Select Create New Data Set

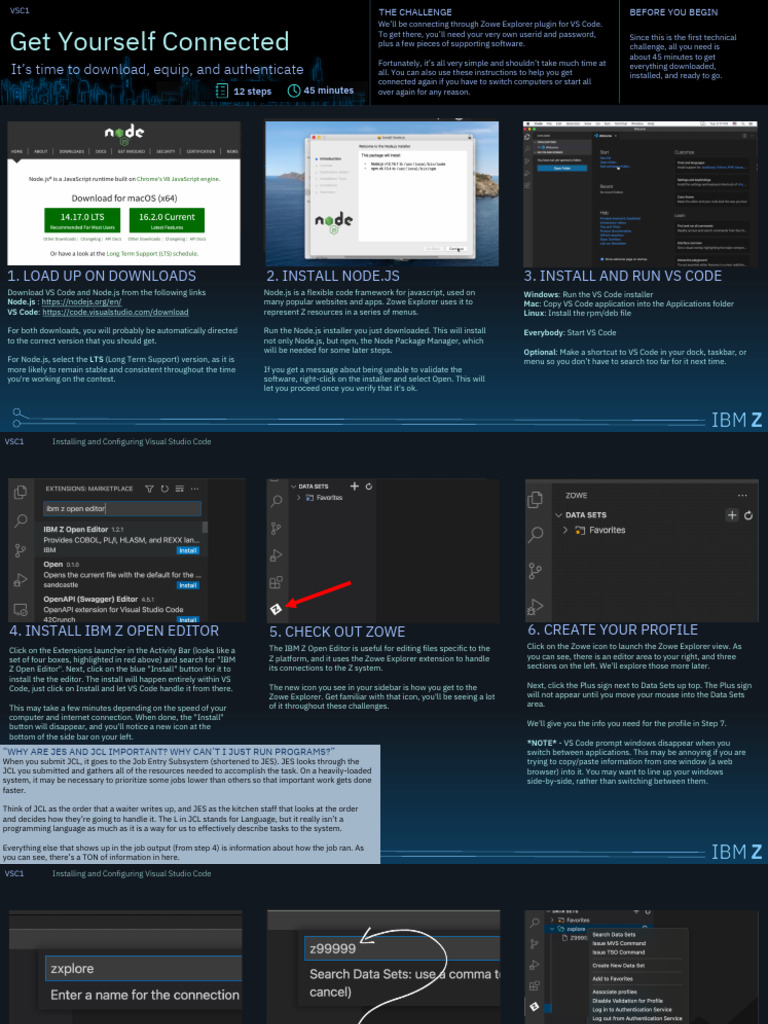618,965
